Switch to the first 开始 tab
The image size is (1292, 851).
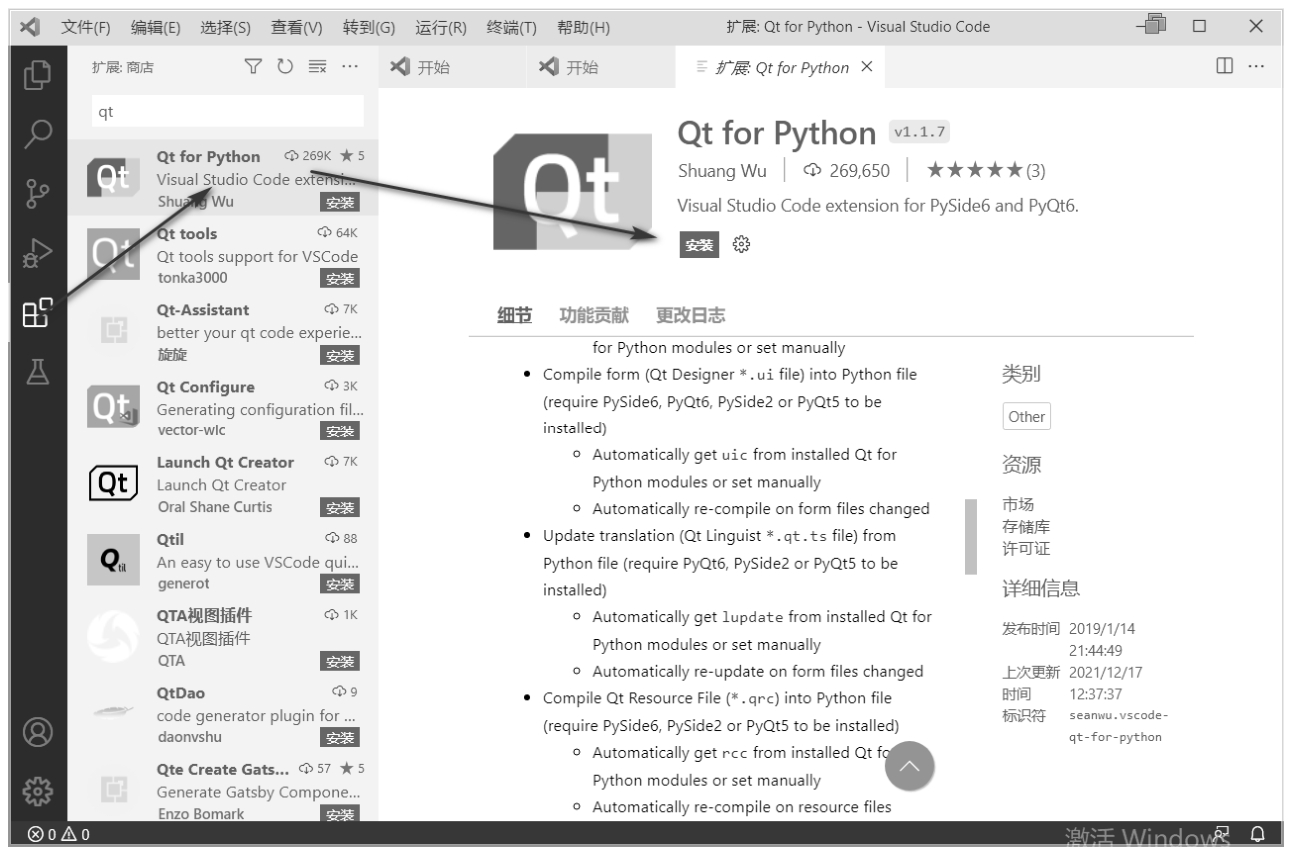[x=453, y=67]
